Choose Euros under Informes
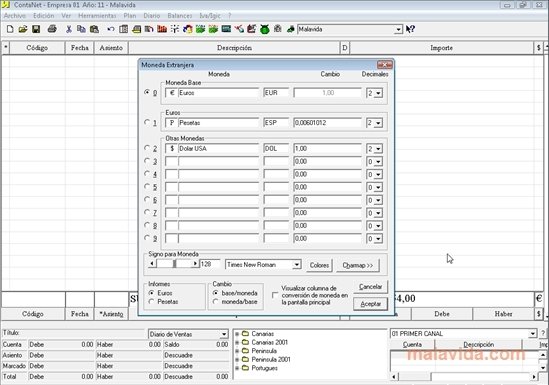Image resolution: width=549 pixels, height=385 pixels. (151, 293)
